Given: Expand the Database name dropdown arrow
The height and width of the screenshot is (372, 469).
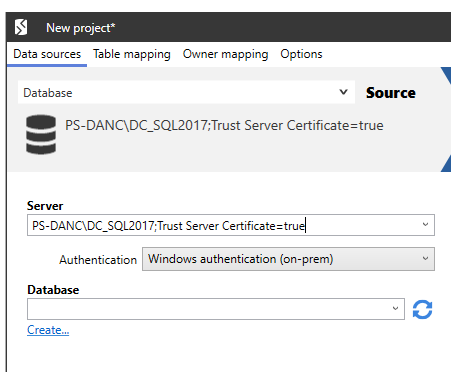Looking at the screenshot, I should (x=395, y=309).
